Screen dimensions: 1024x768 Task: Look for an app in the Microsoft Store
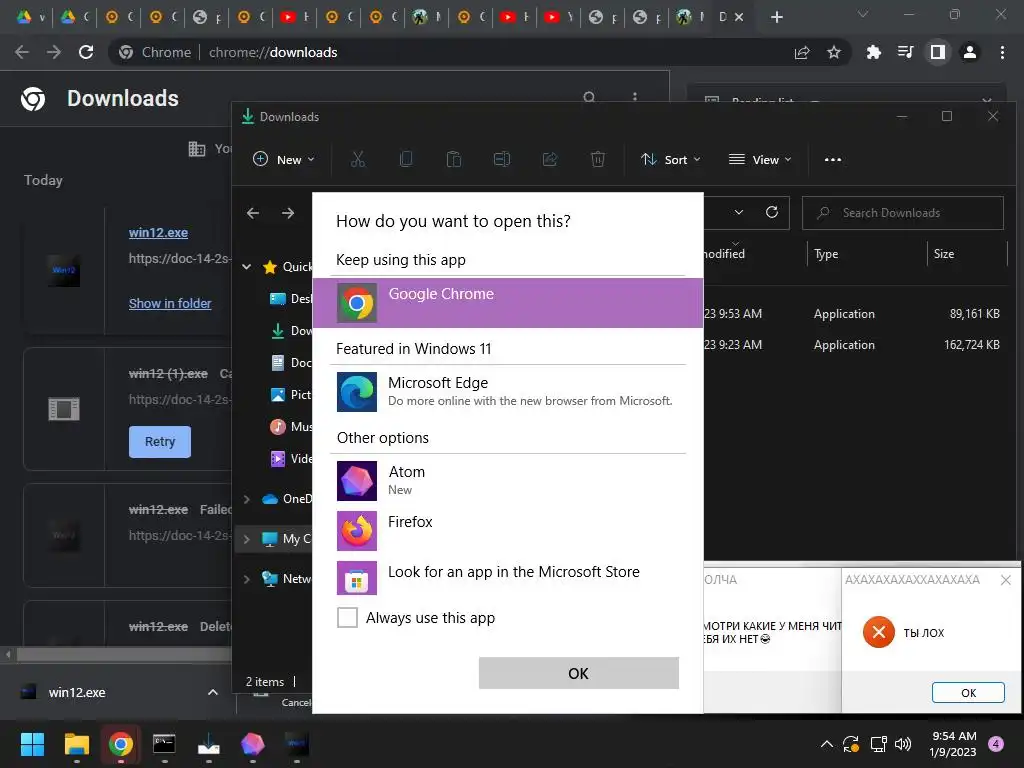pyautogui.click(x=507, y=577)
